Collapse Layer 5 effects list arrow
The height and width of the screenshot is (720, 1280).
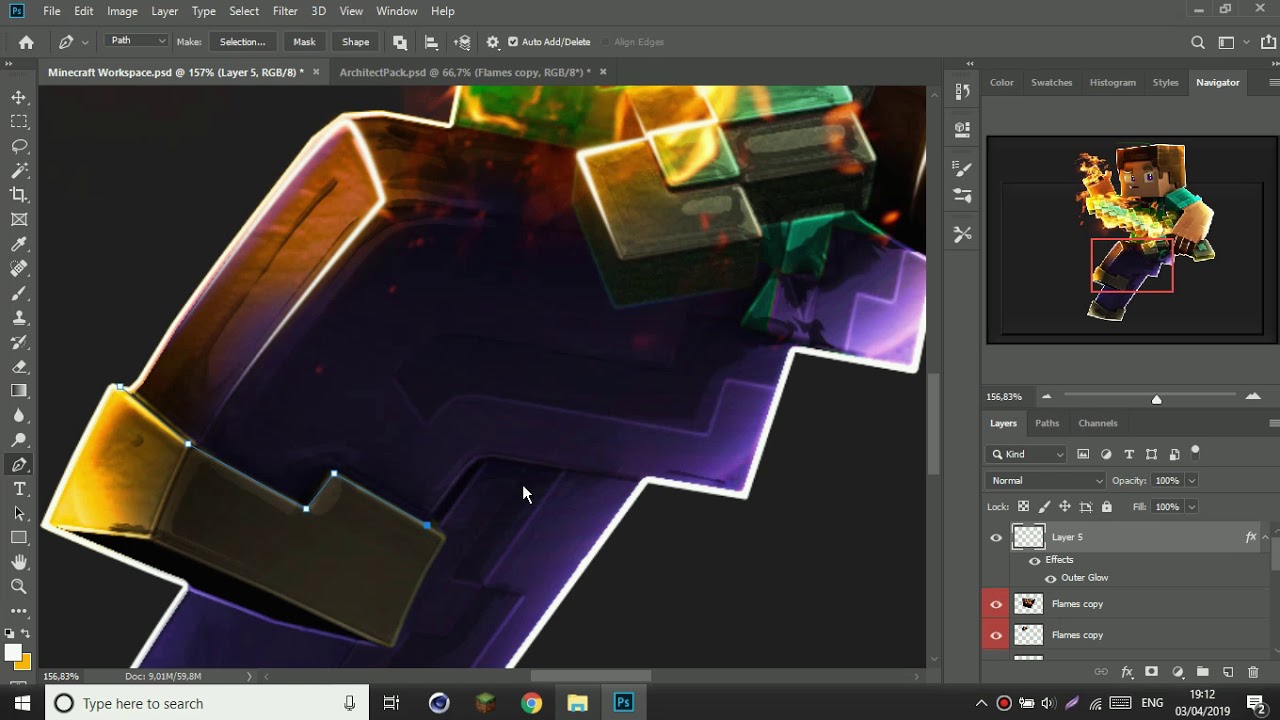pos(1266,537)
